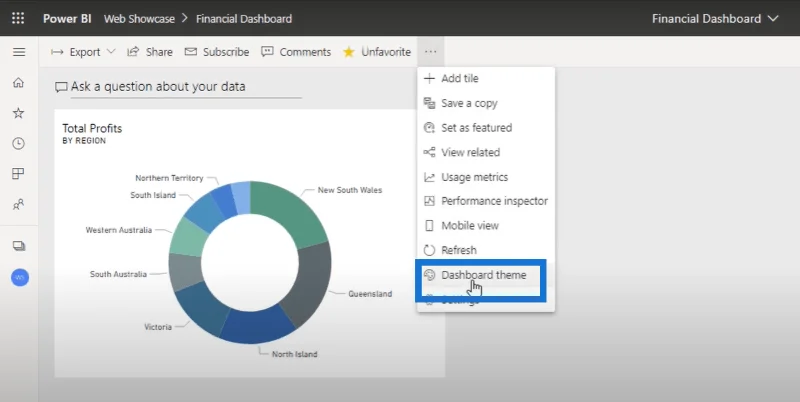The image size is (800, 402).
Task: Open the app launcher waffle icon
Action: point(18,19)
